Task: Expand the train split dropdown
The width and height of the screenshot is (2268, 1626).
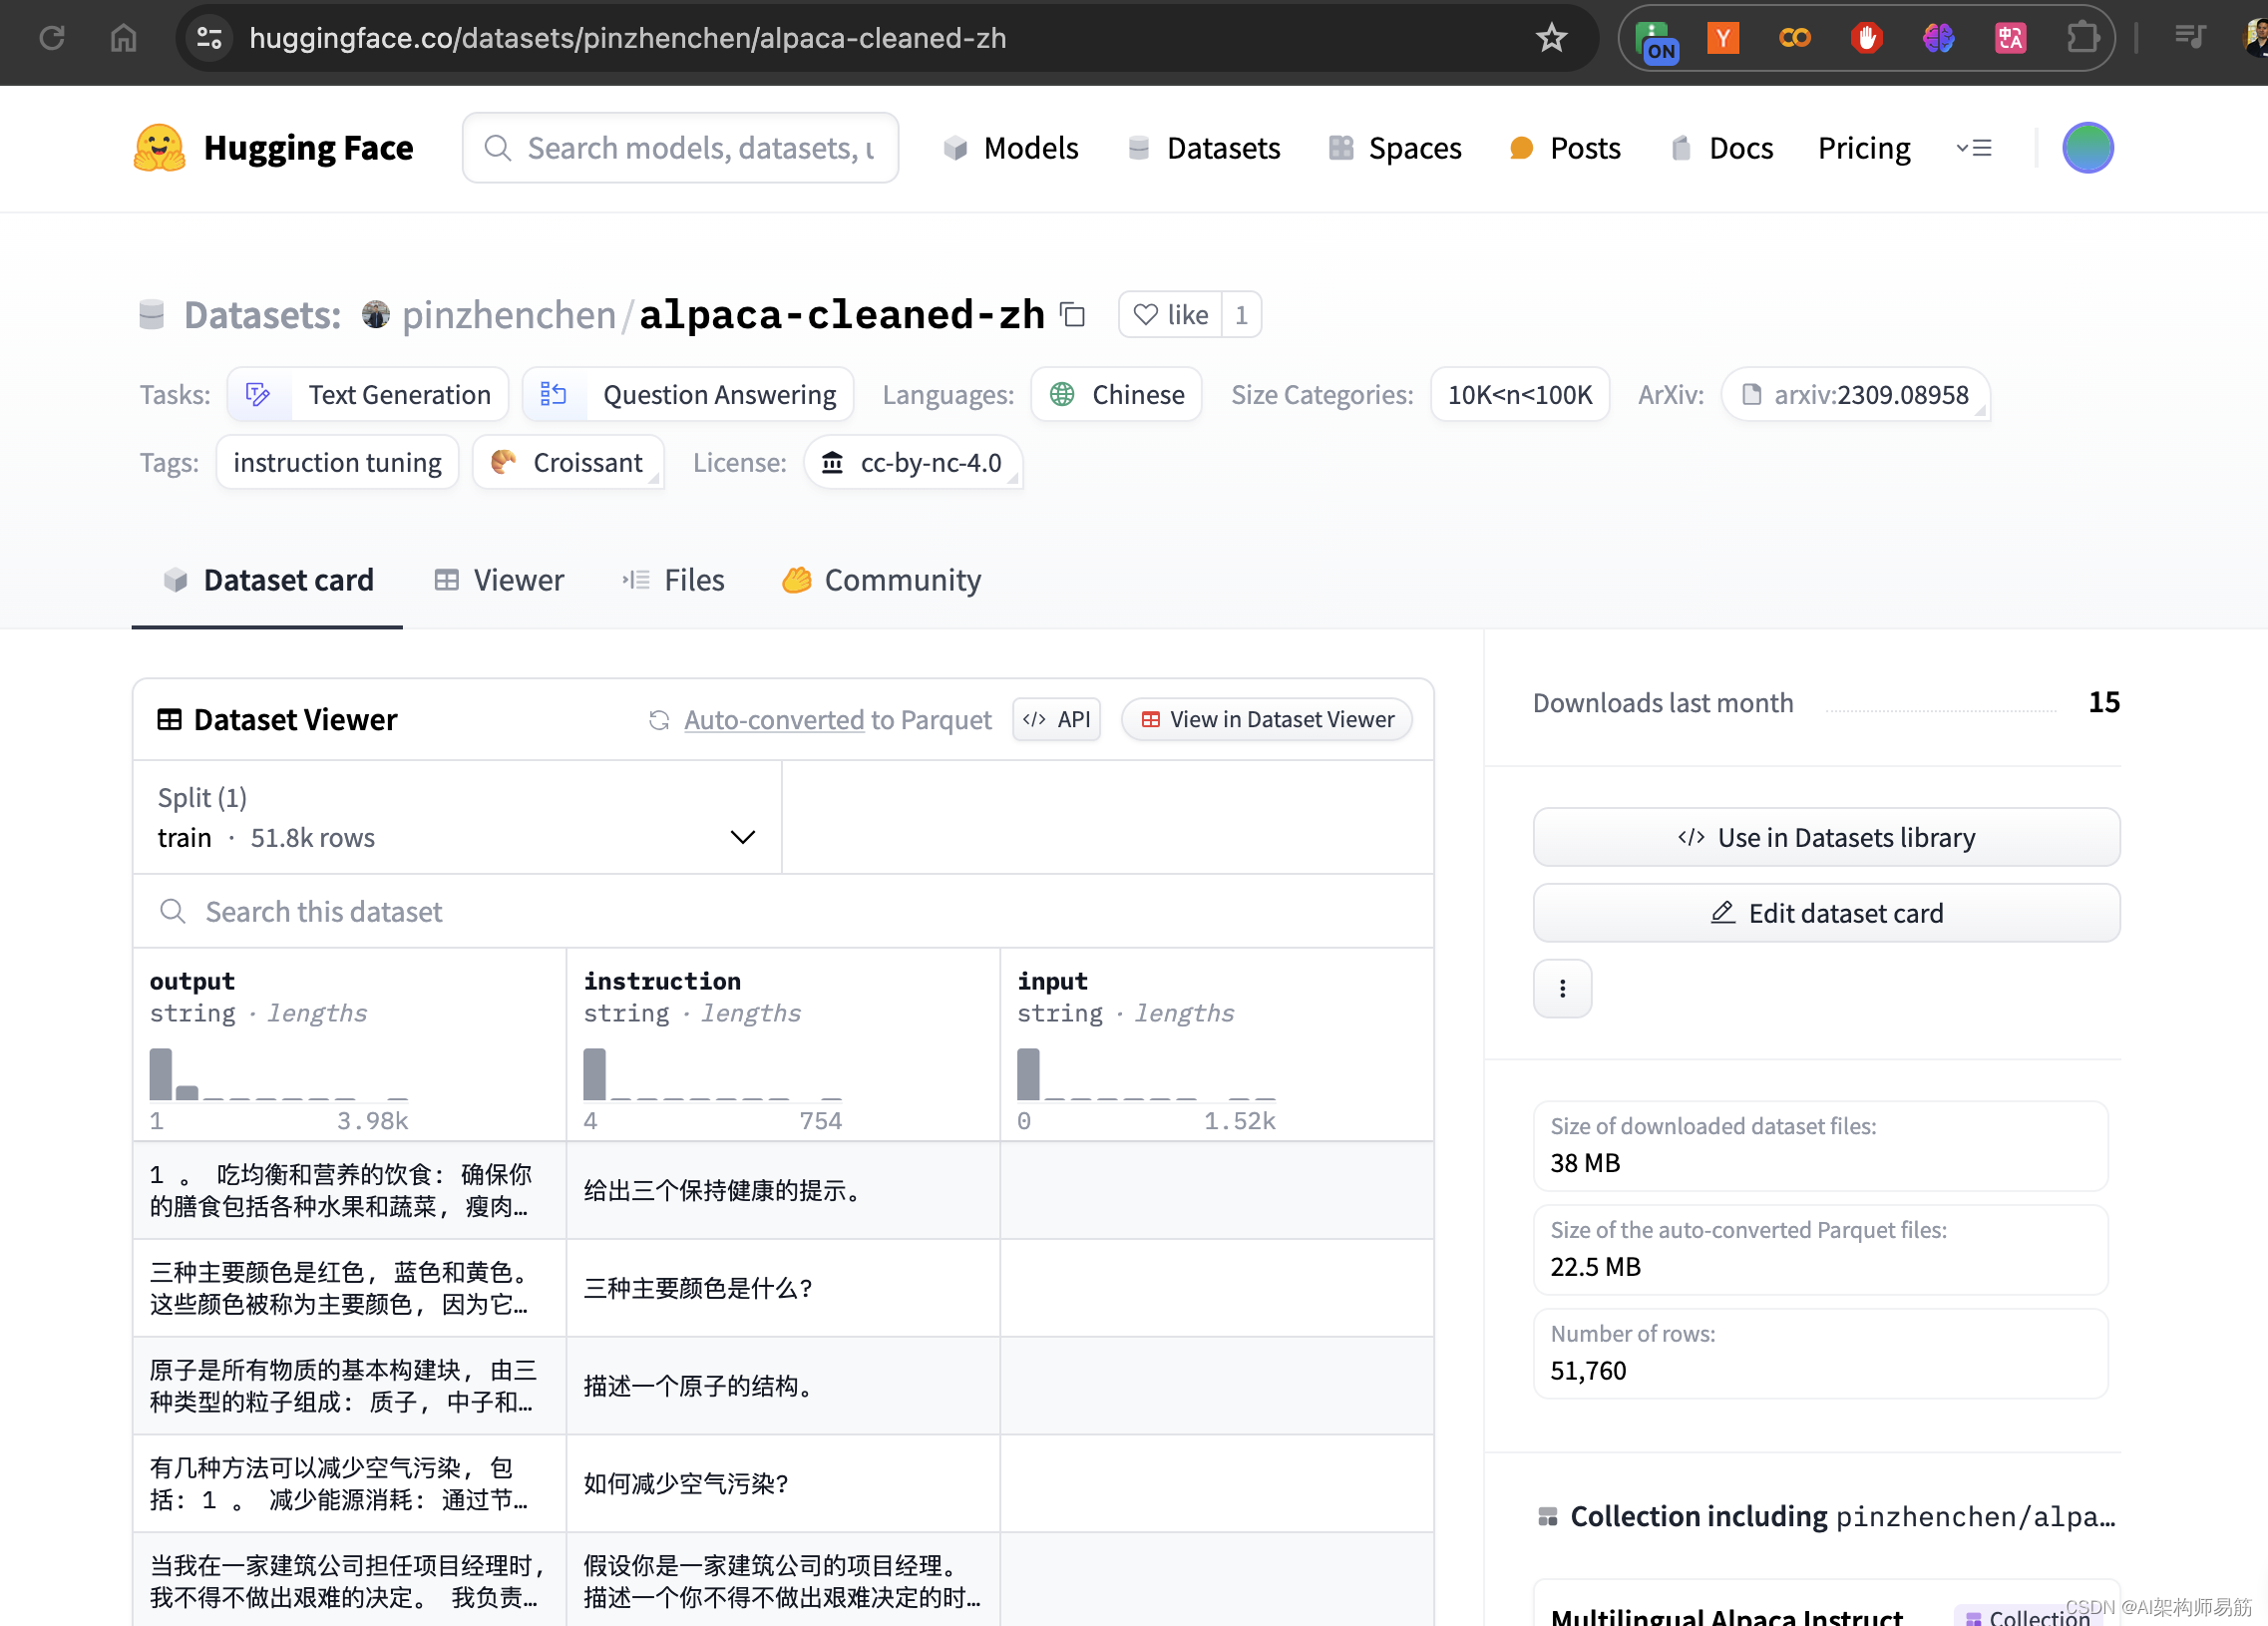Action: (x=457, y=818)
